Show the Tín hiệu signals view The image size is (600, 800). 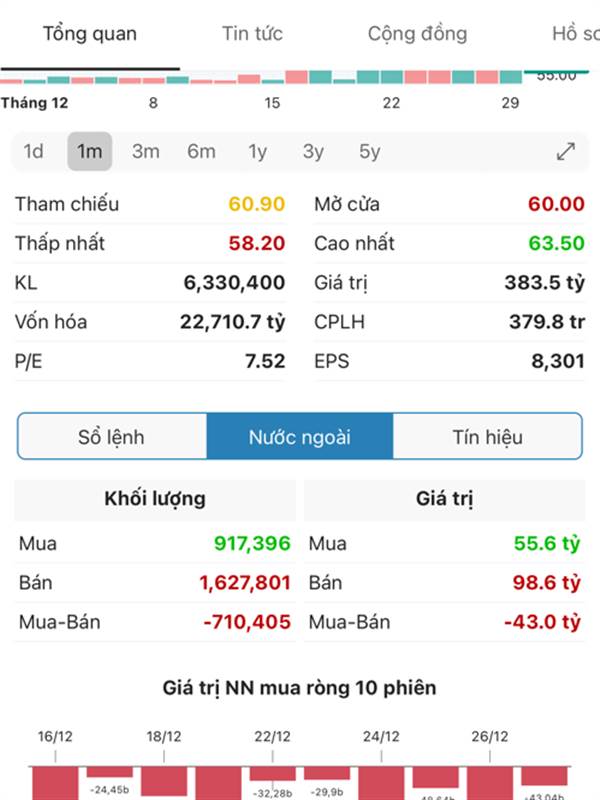pyautogui.click(x=487, y=437)
